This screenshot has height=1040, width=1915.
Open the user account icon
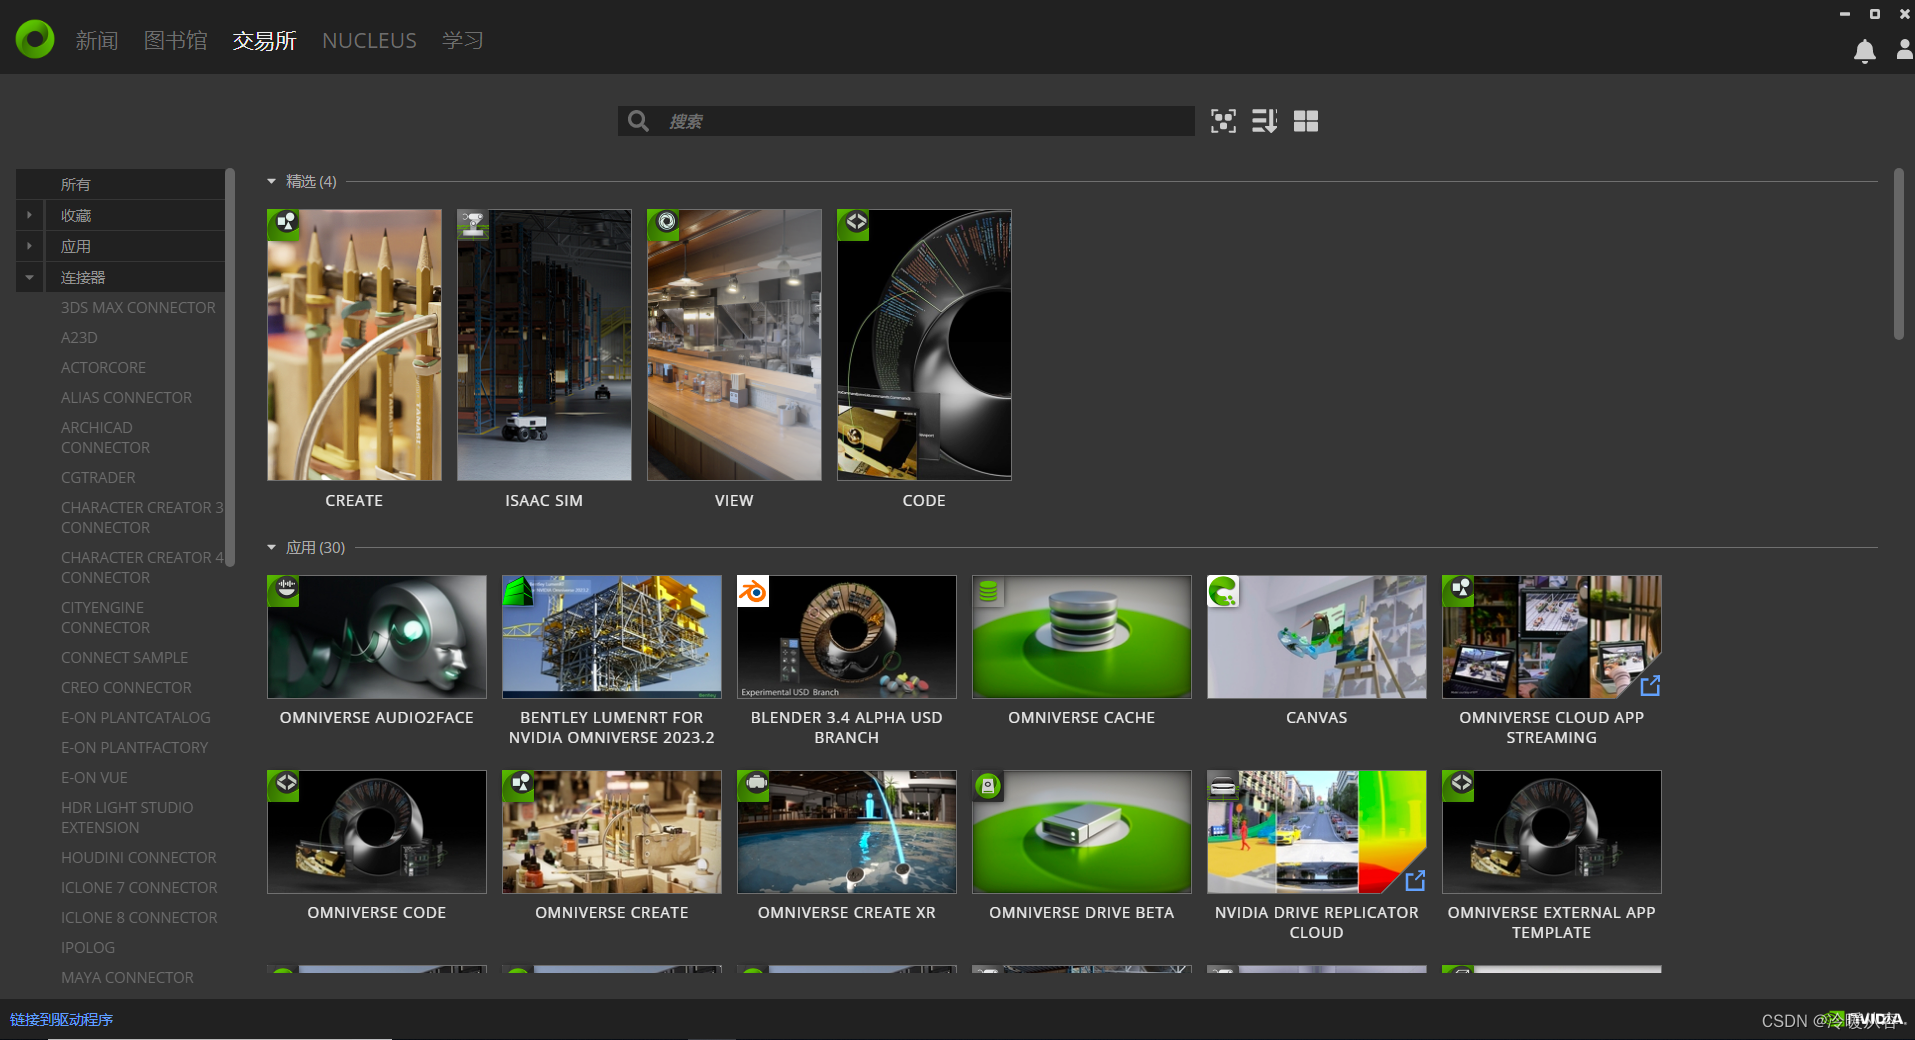click(x=1905, y=50)
